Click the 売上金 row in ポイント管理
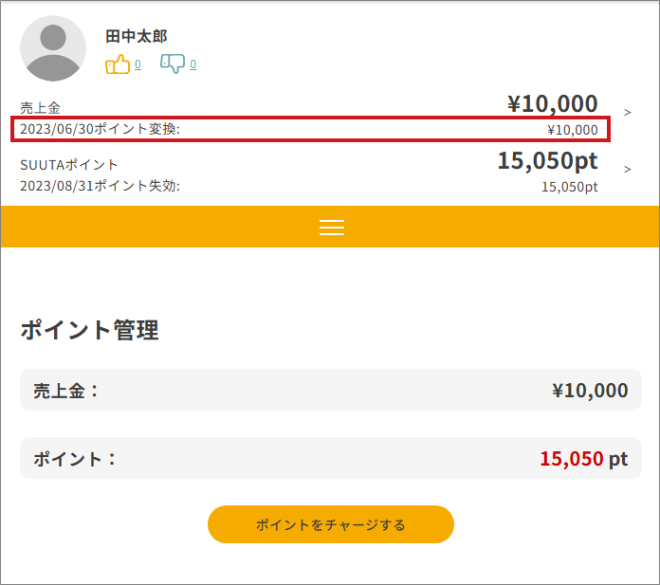Screen dimensions: 660x585 tap(331, 390)
